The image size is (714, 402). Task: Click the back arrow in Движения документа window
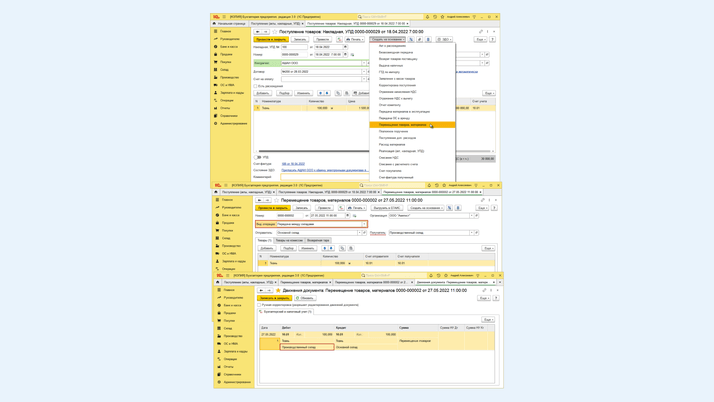[262, 290]
